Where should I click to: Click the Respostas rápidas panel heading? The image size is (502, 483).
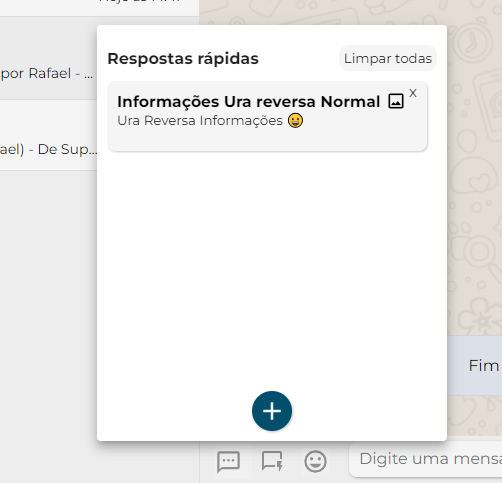(183, 59)
